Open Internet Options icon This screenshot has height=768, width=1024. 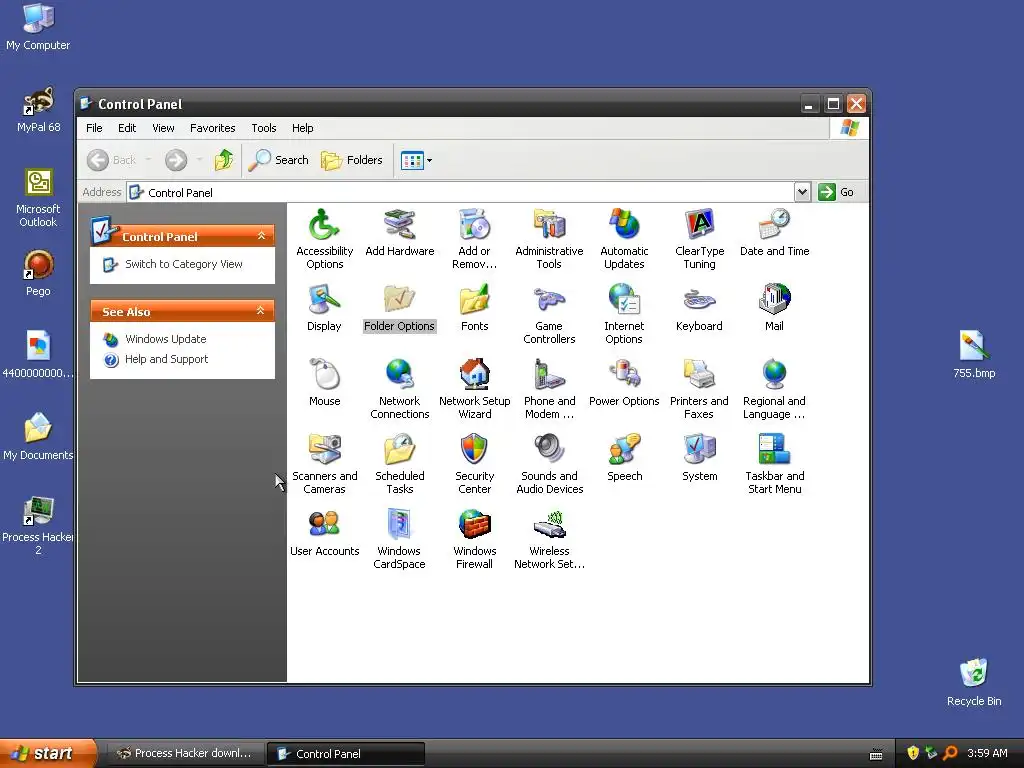[624, 300]
